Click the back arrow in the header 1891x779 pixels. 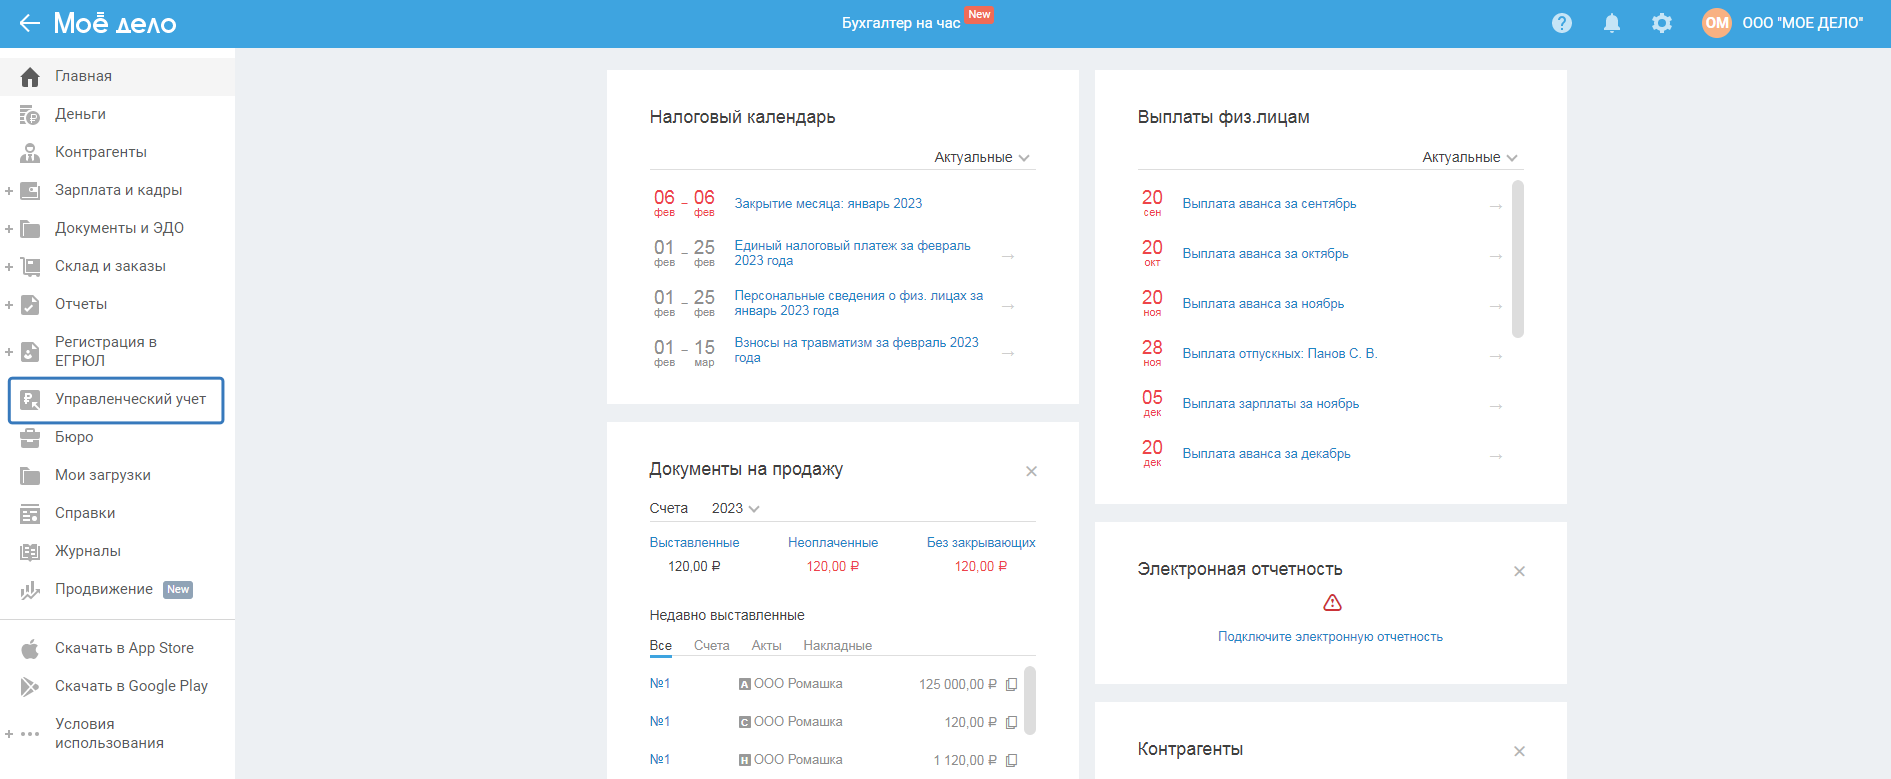pyautogui.click(x=29, y=23)
